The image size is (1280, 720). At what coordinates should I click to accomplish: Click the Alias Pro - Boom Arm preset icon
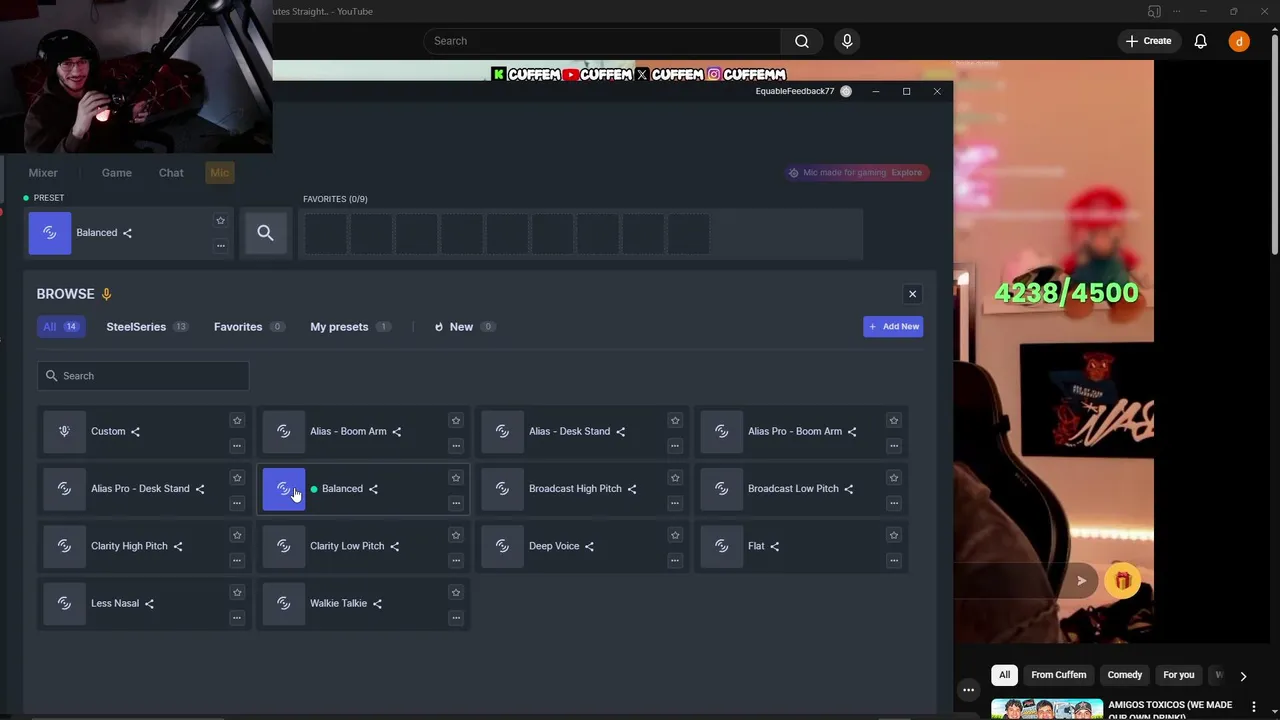pyautogui.click(x=722, y=432)
